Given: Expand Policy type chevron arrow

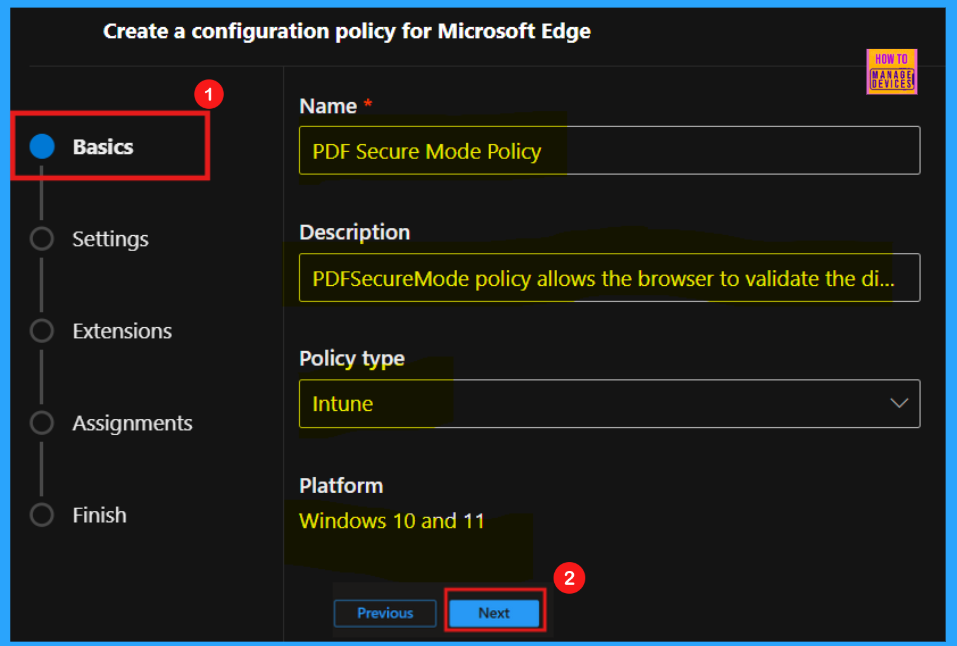Looking at the screenshot, I should click(898, 403).
